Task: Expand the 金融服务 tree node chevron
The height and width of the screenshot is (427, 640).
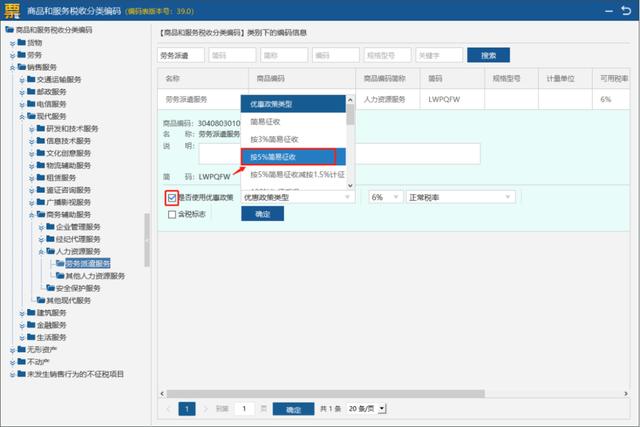Action: 22,326
